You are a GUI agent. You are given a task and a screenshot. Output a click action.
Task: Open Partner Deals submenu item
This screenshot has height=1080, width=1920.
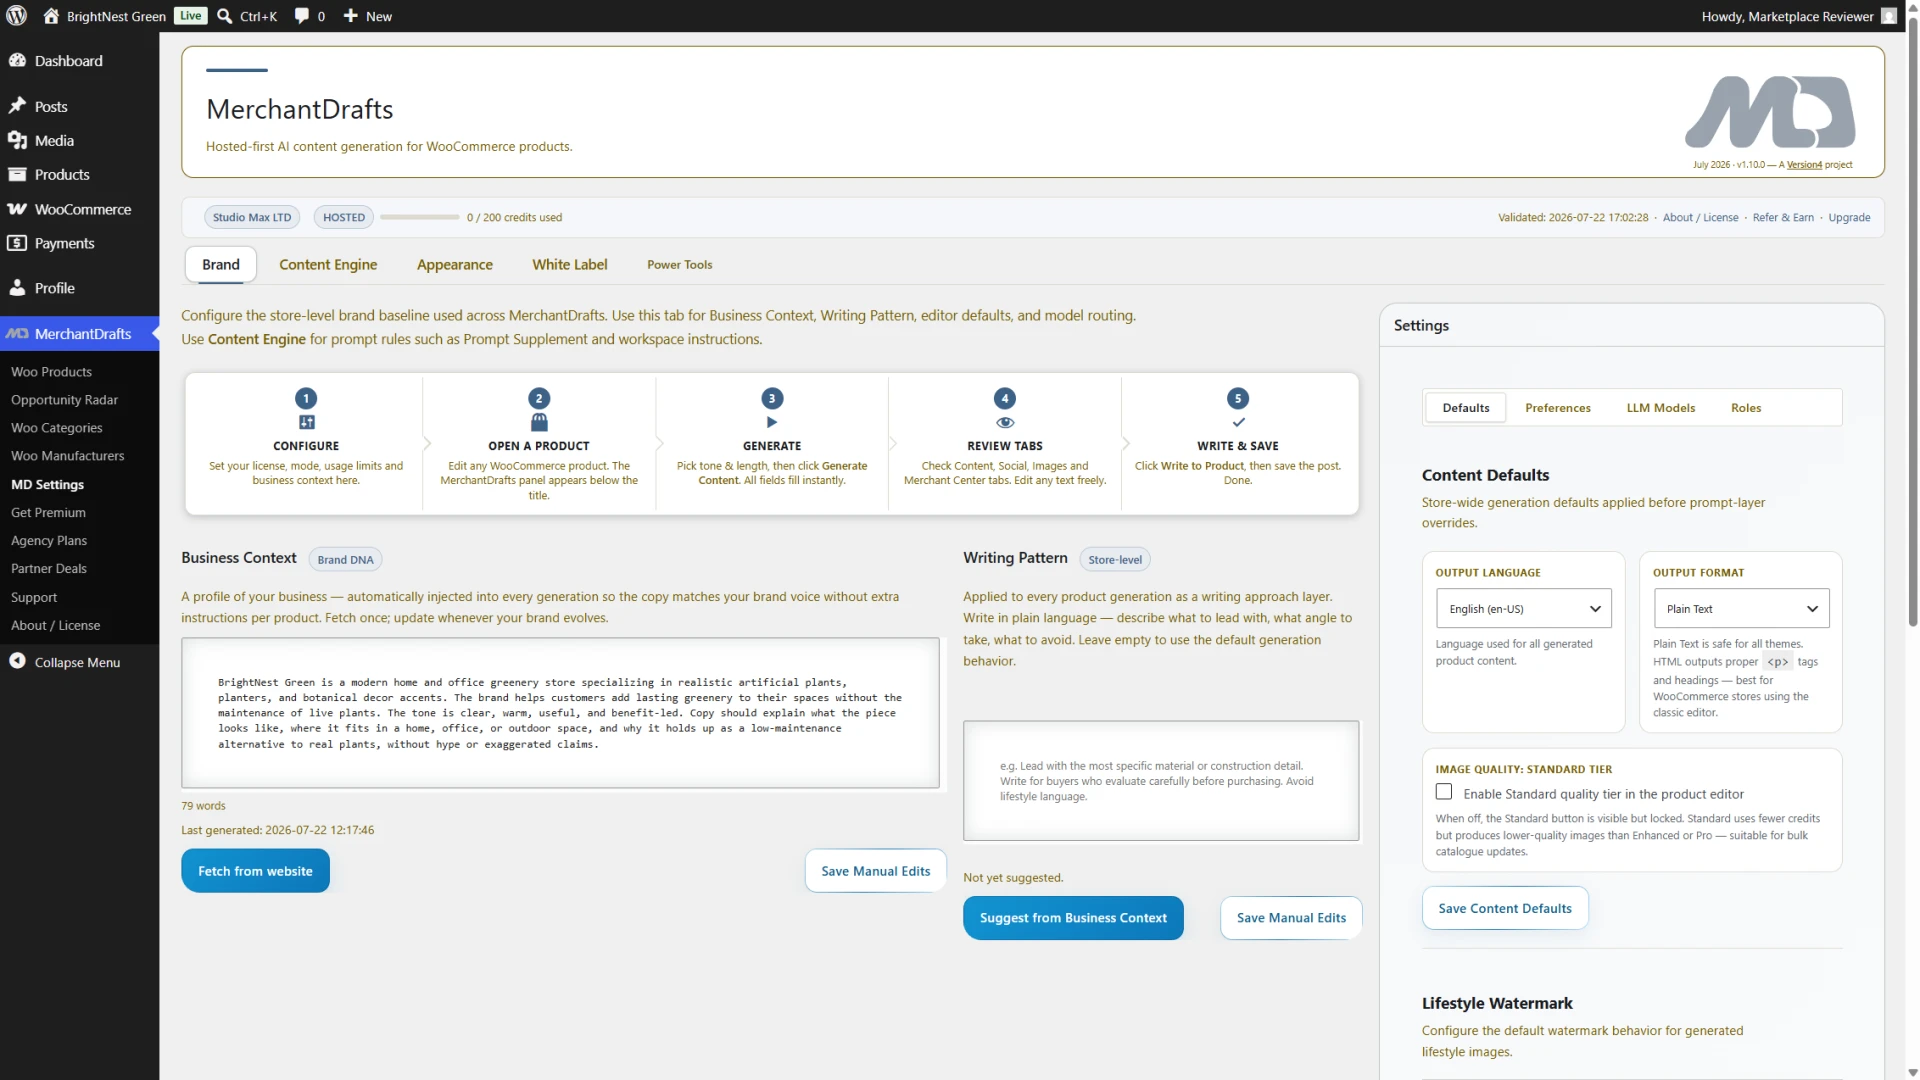click(49, 568)
